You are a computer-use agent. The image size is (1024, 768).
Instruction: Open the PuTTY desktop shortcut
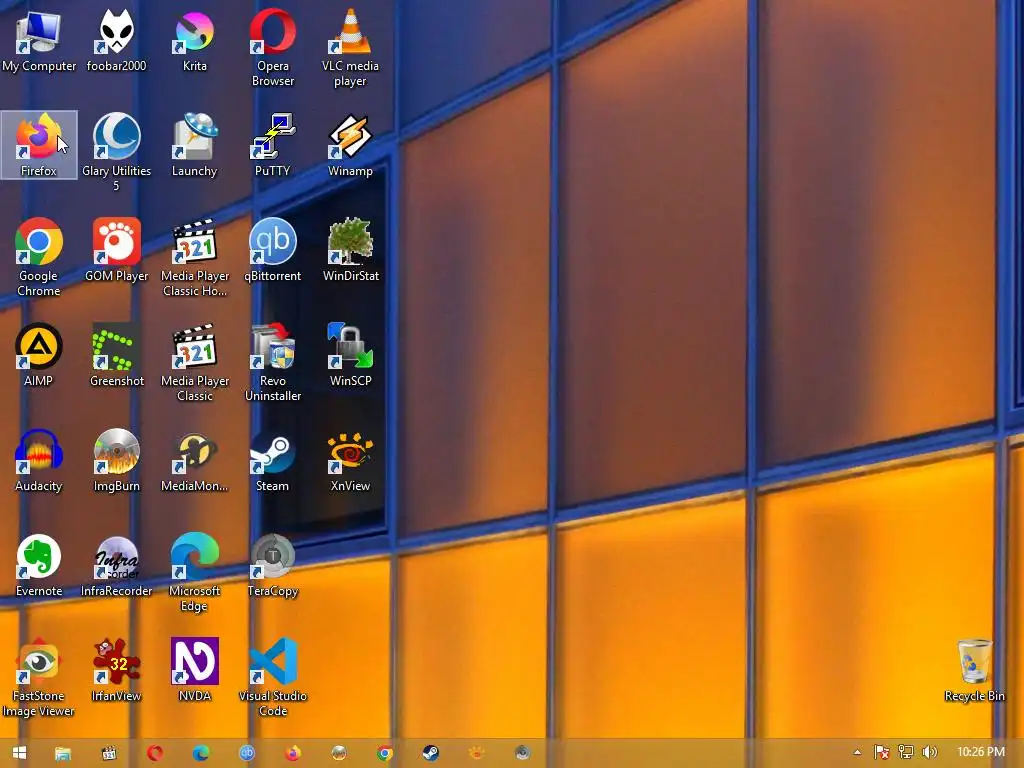click(272, 145)
